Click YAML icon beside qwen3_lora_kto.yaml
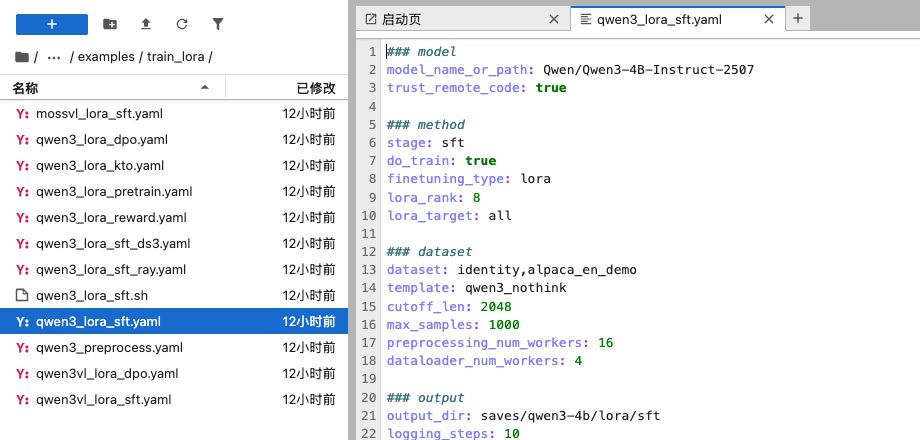Screen dimensions: 920x440 coord(22,165)
